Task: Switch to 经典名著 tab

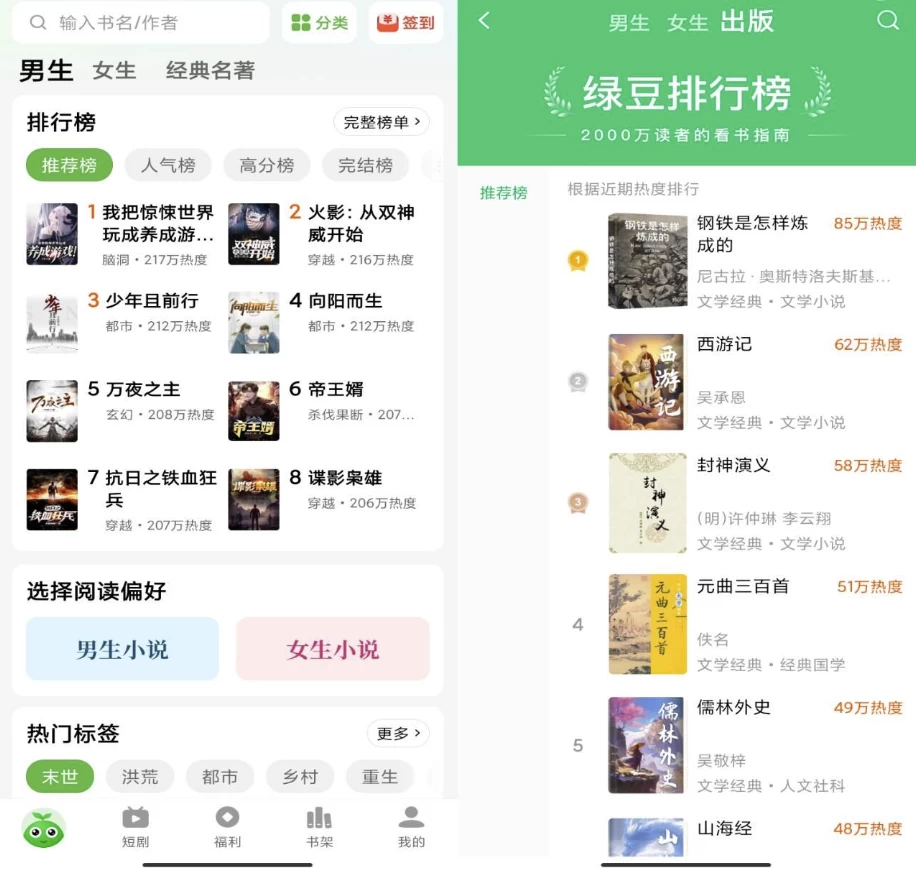Action: tap(210, 71)
